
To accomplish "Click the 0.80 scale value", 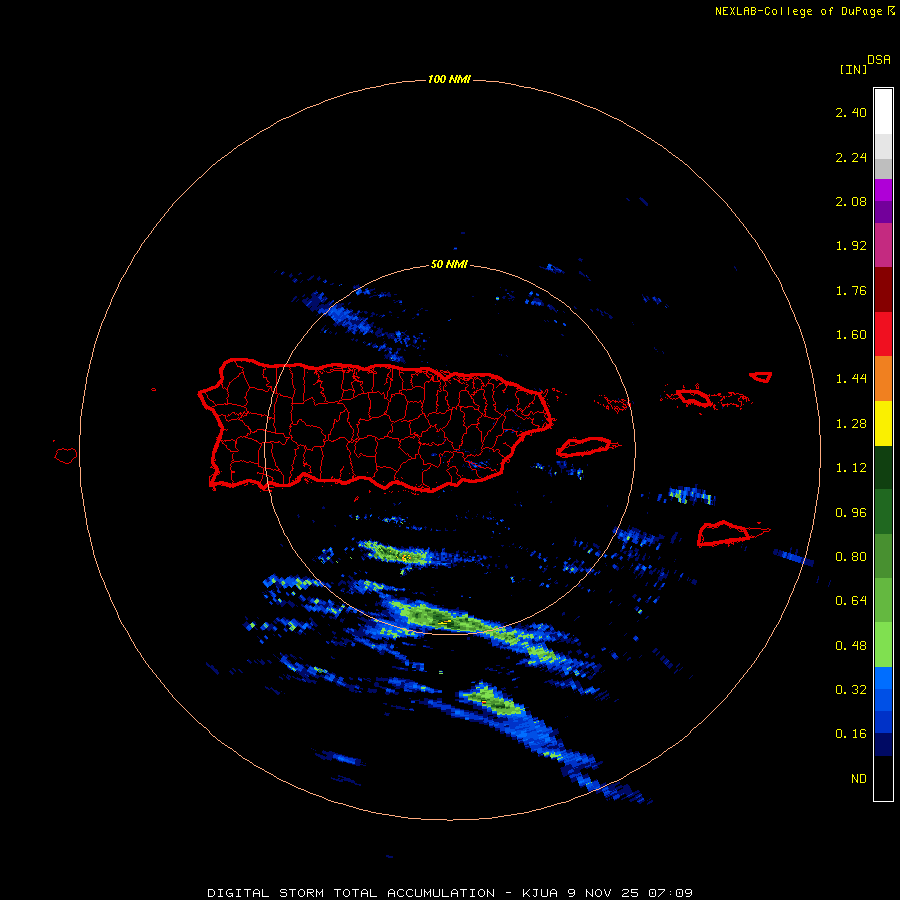I will (x=851, y=557).
